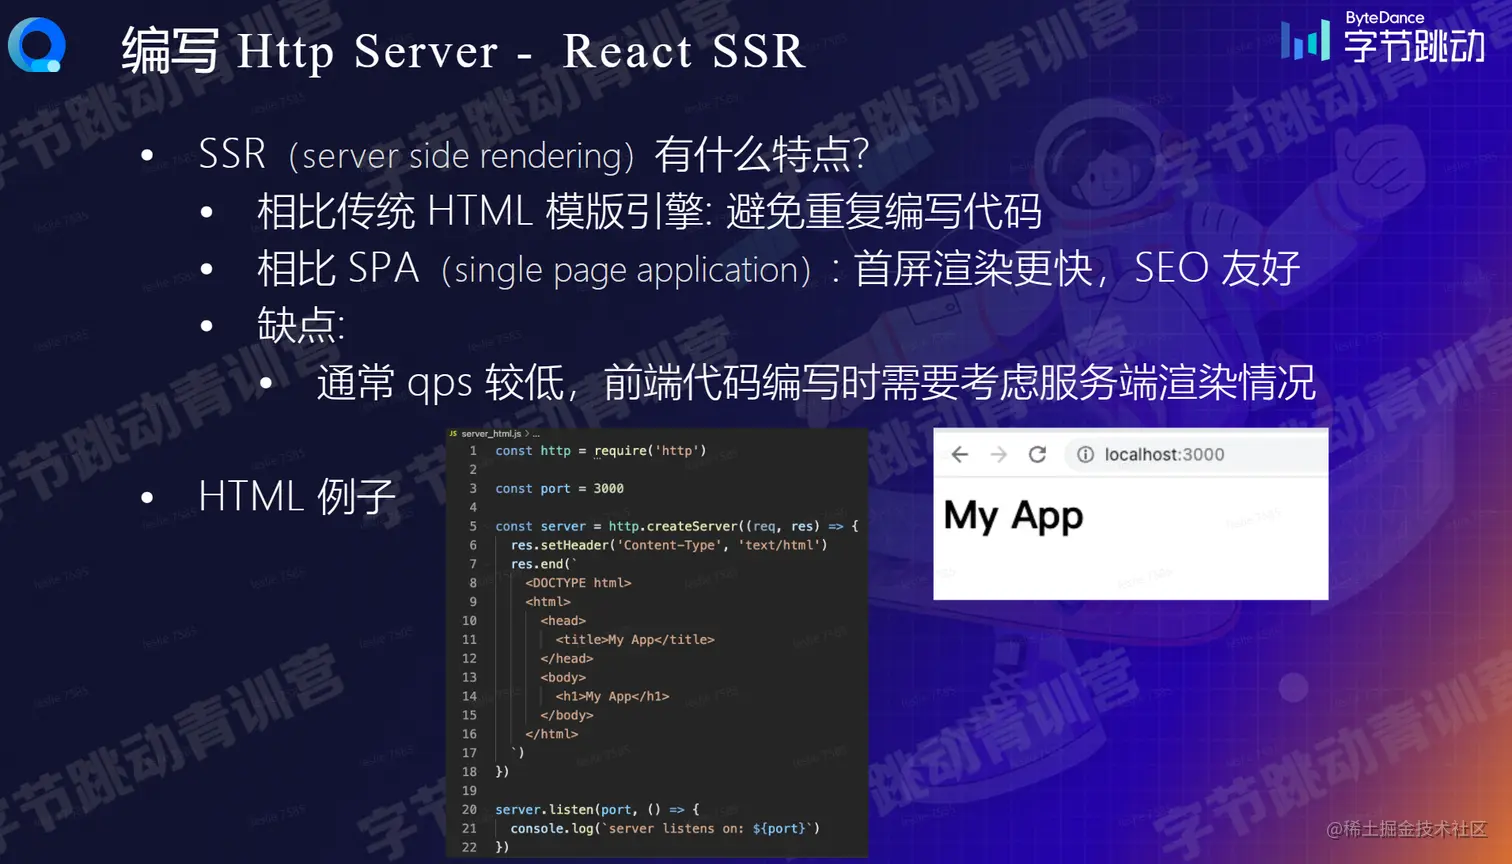Click code line "const http = require('http')"
The height and width of the screenshot is (864, 1512).
pos(601,451)
